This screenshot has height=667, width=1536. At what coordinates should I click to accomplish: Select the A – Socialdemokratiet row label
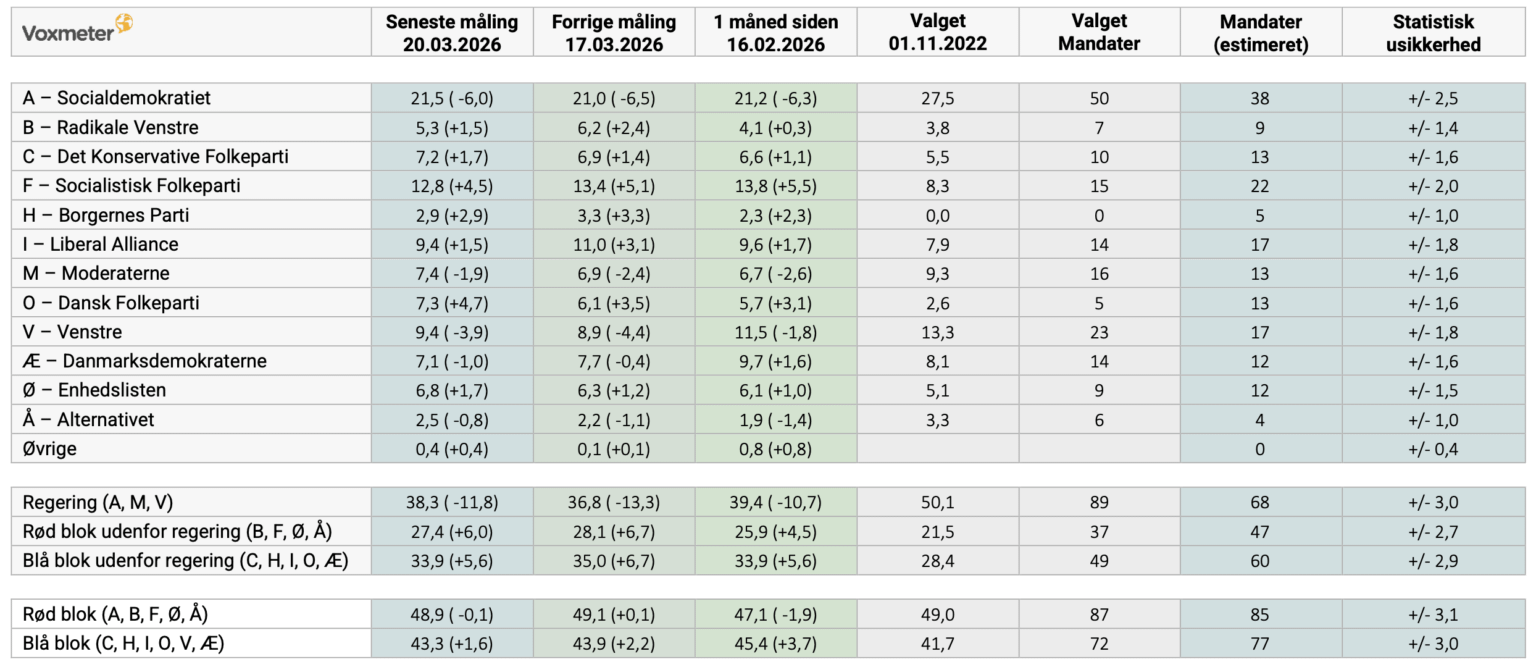117,98
